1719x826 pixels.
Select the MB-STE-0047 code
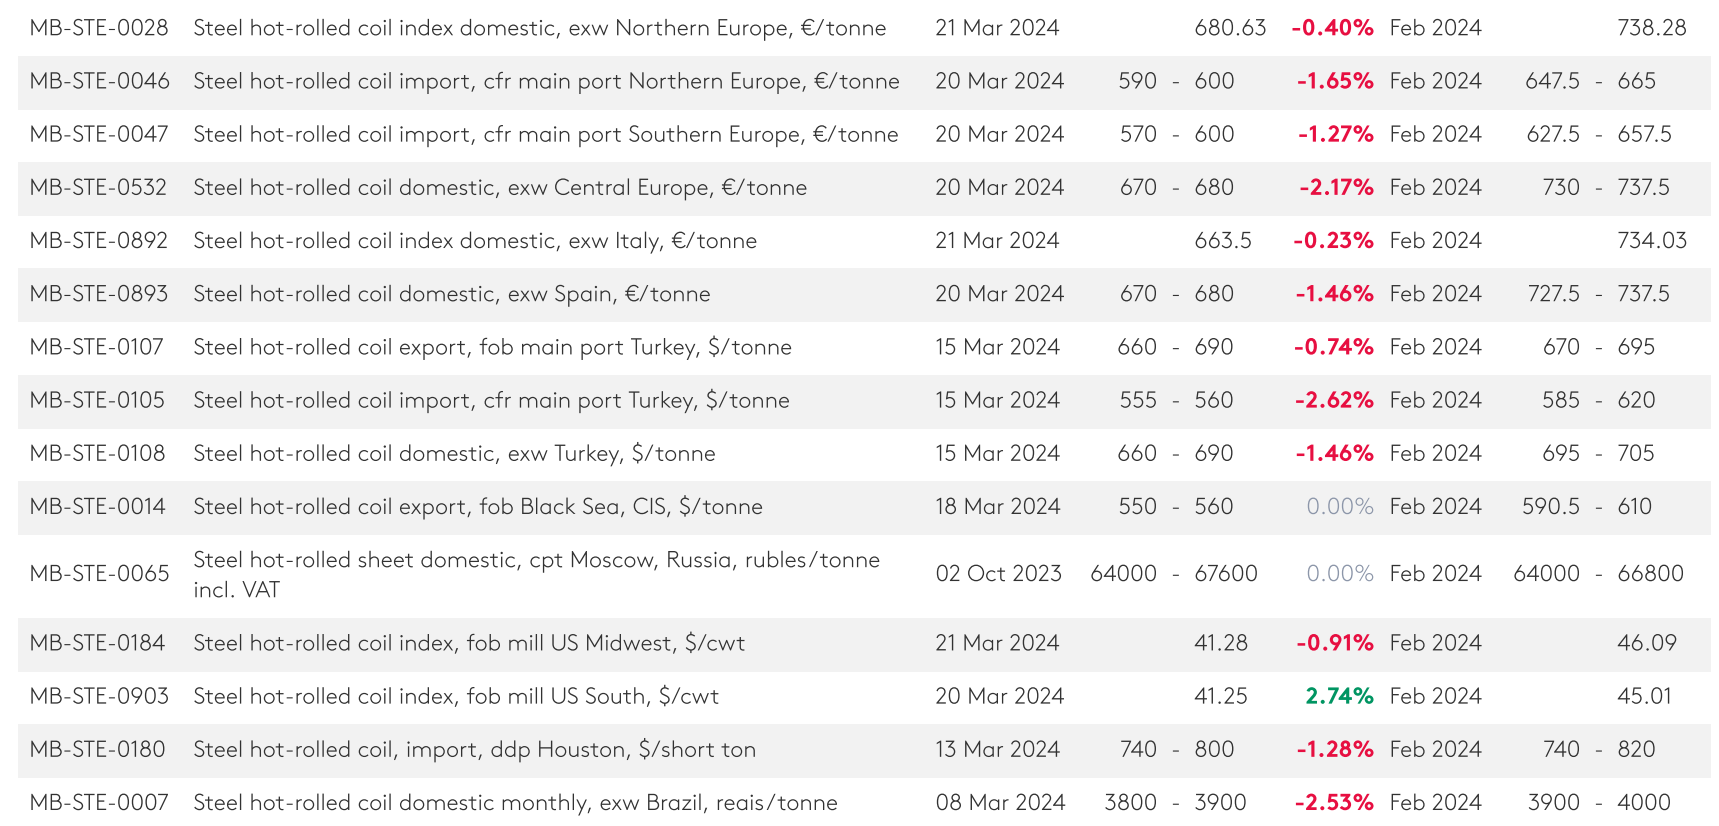click(99, 134)
